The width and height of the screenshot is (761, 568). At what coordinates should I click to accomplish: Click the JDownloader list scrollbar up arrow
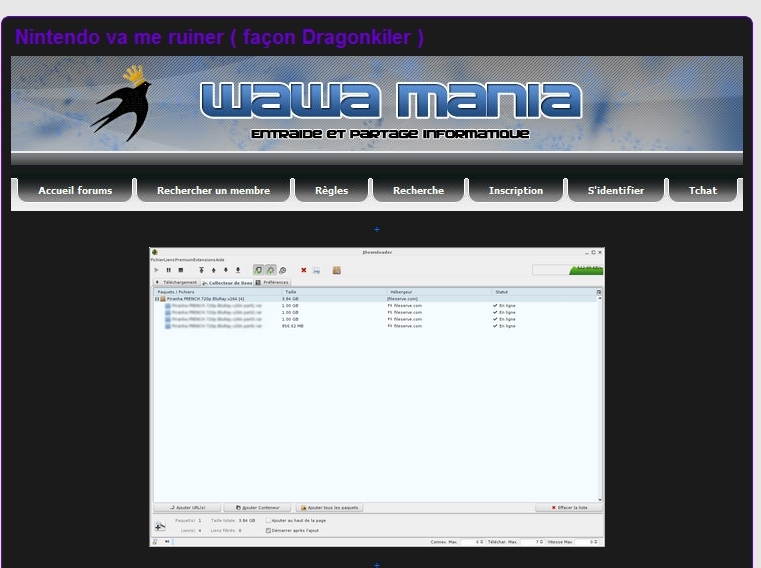(600, 299)
